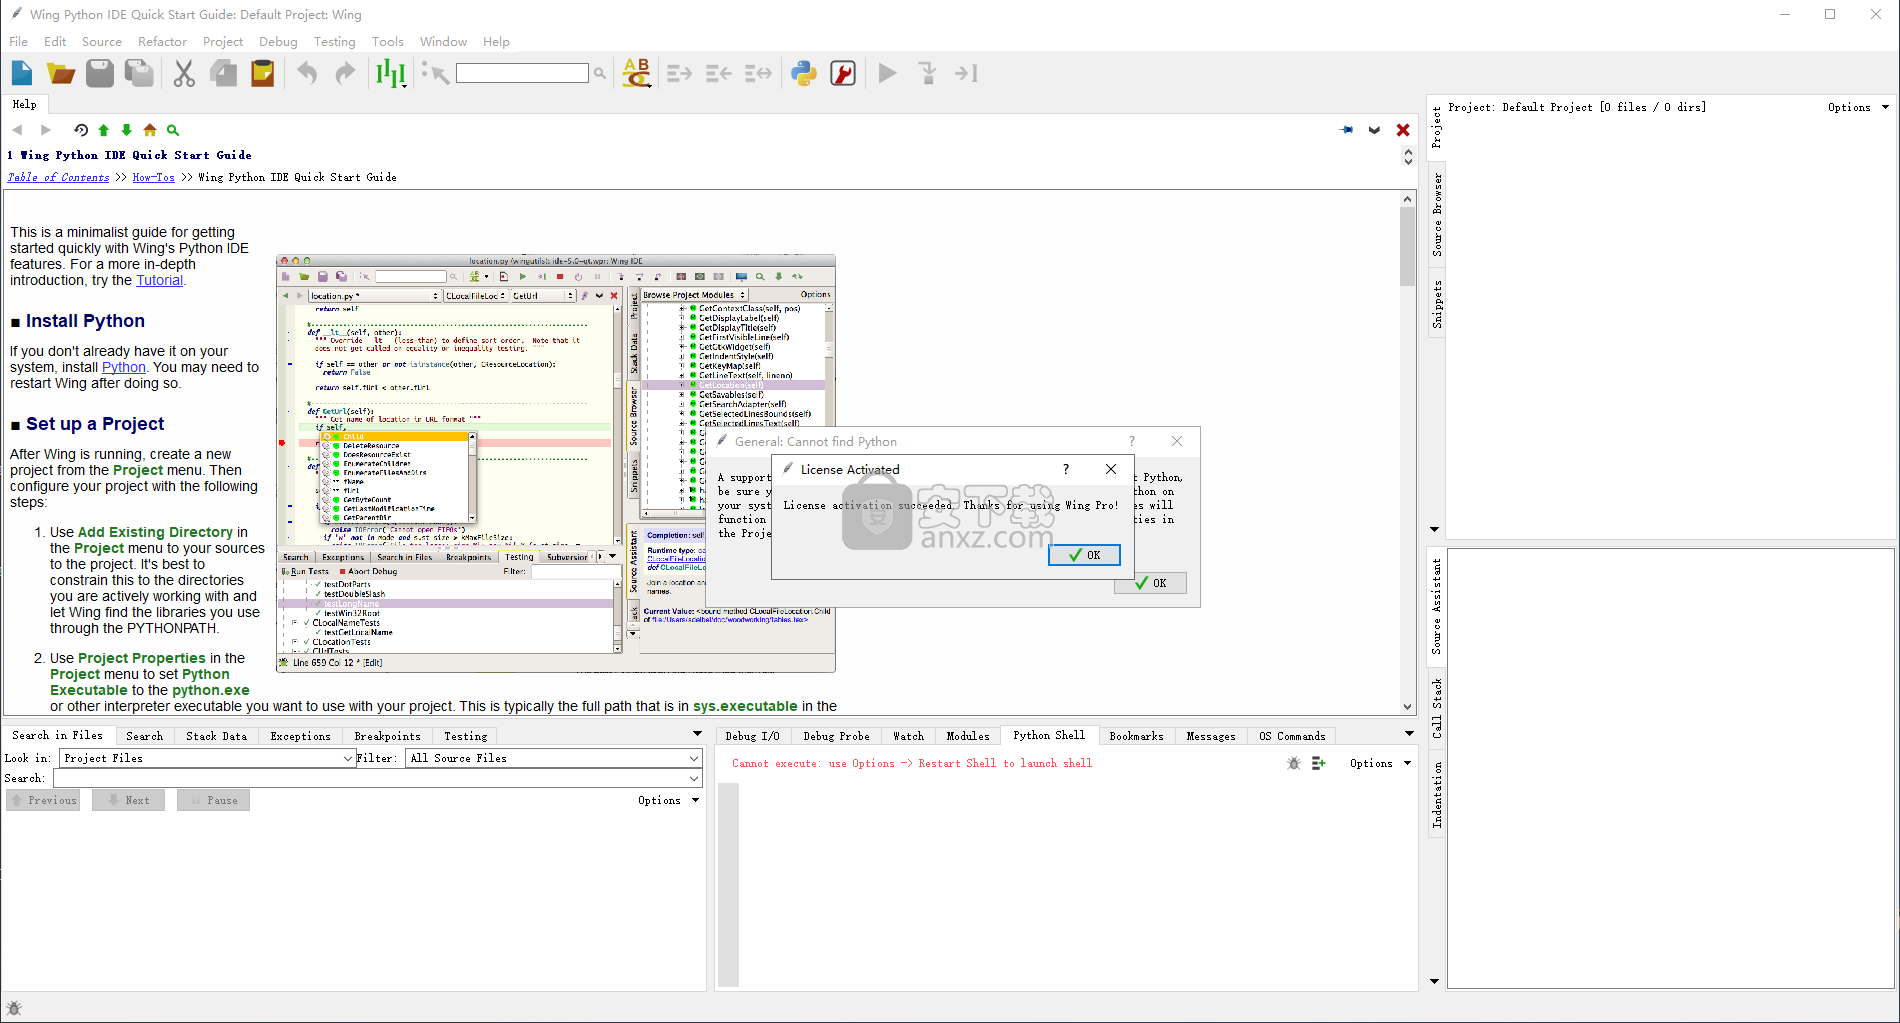This screenshot has width=1900, height=1023.
Task: Follow the How-Tos breadcrumb link
Action: coord(154,177)
